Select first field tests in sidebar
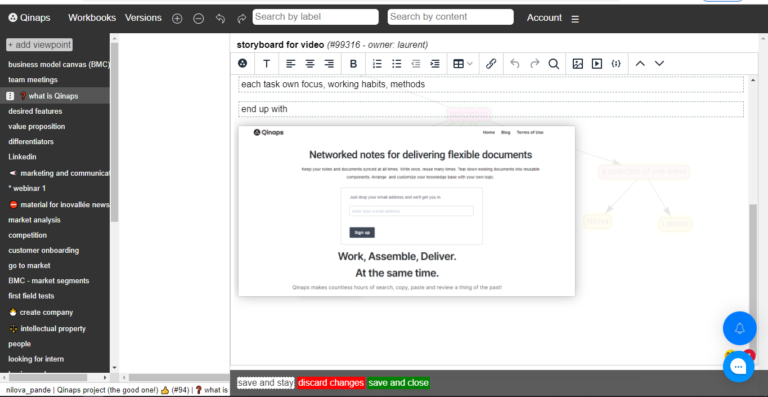 (x=31, y=296)
